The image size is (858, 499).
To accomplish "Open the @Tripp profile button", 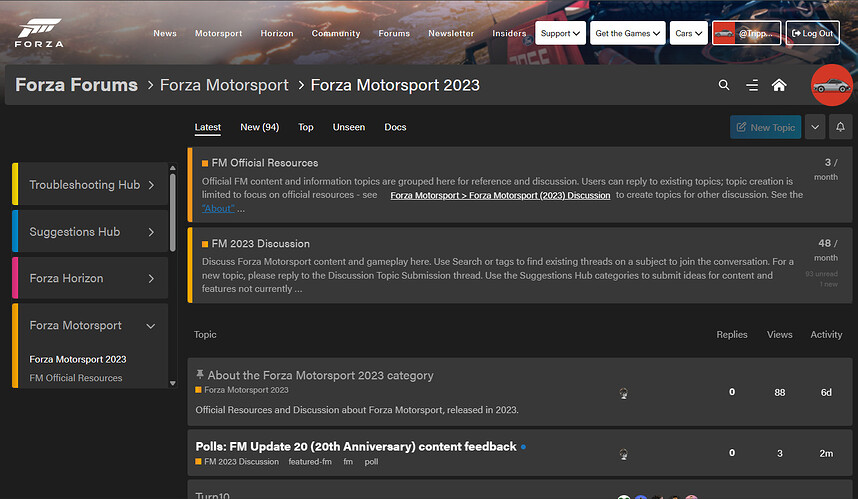I will (746, 33).
